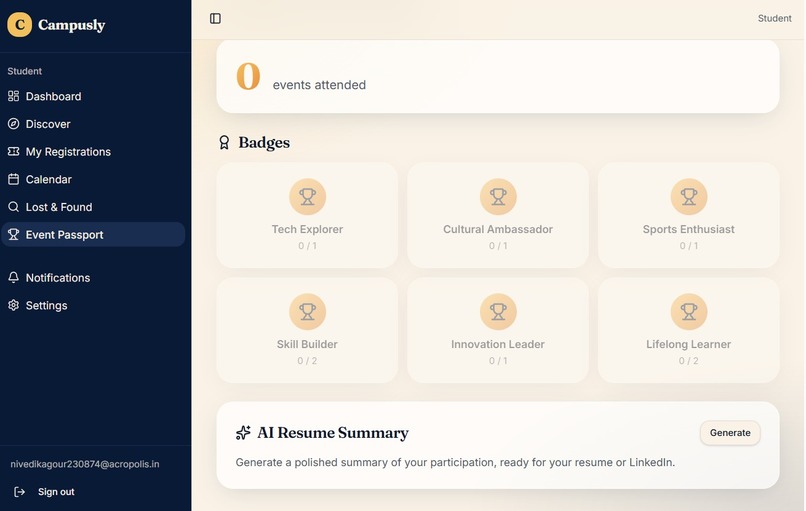Click the Calendar icon in sidebar
806x511 pixels.
[x=13, y=179]
